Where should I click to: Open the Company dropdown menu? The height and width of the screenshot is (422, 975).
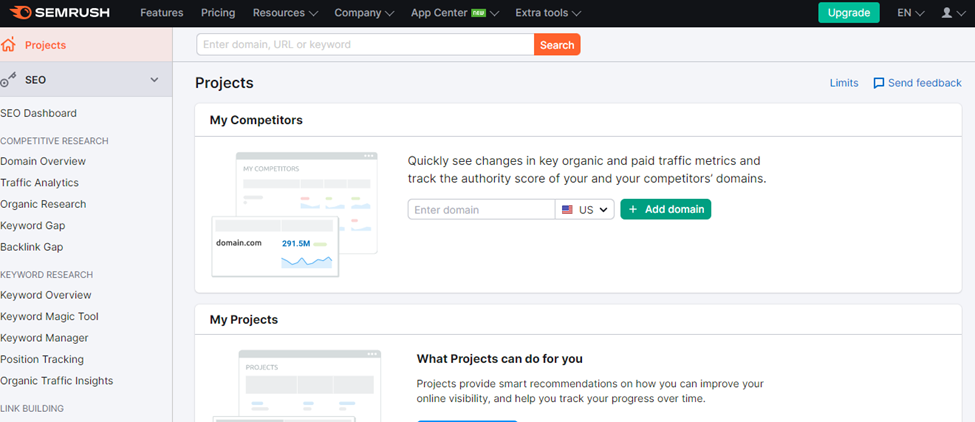364,12
